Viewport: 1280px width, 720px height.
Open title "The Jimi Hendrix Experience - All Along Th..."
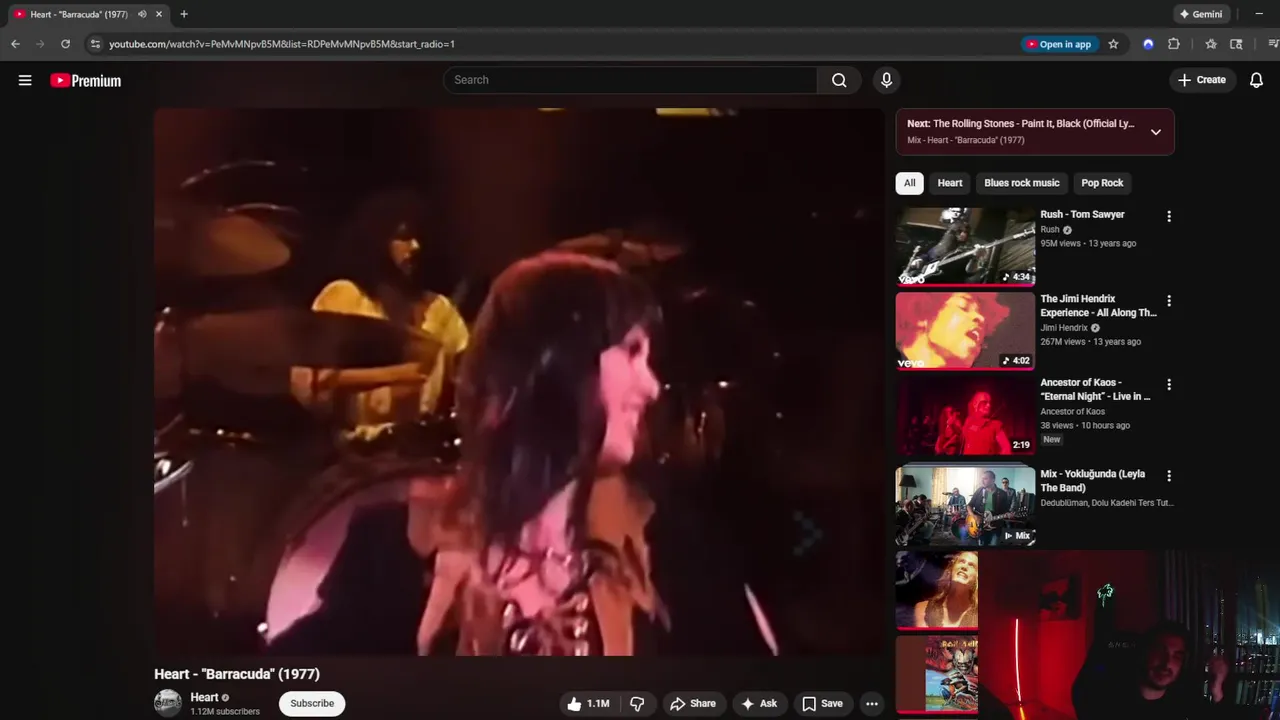click(x=1098, y=305)
